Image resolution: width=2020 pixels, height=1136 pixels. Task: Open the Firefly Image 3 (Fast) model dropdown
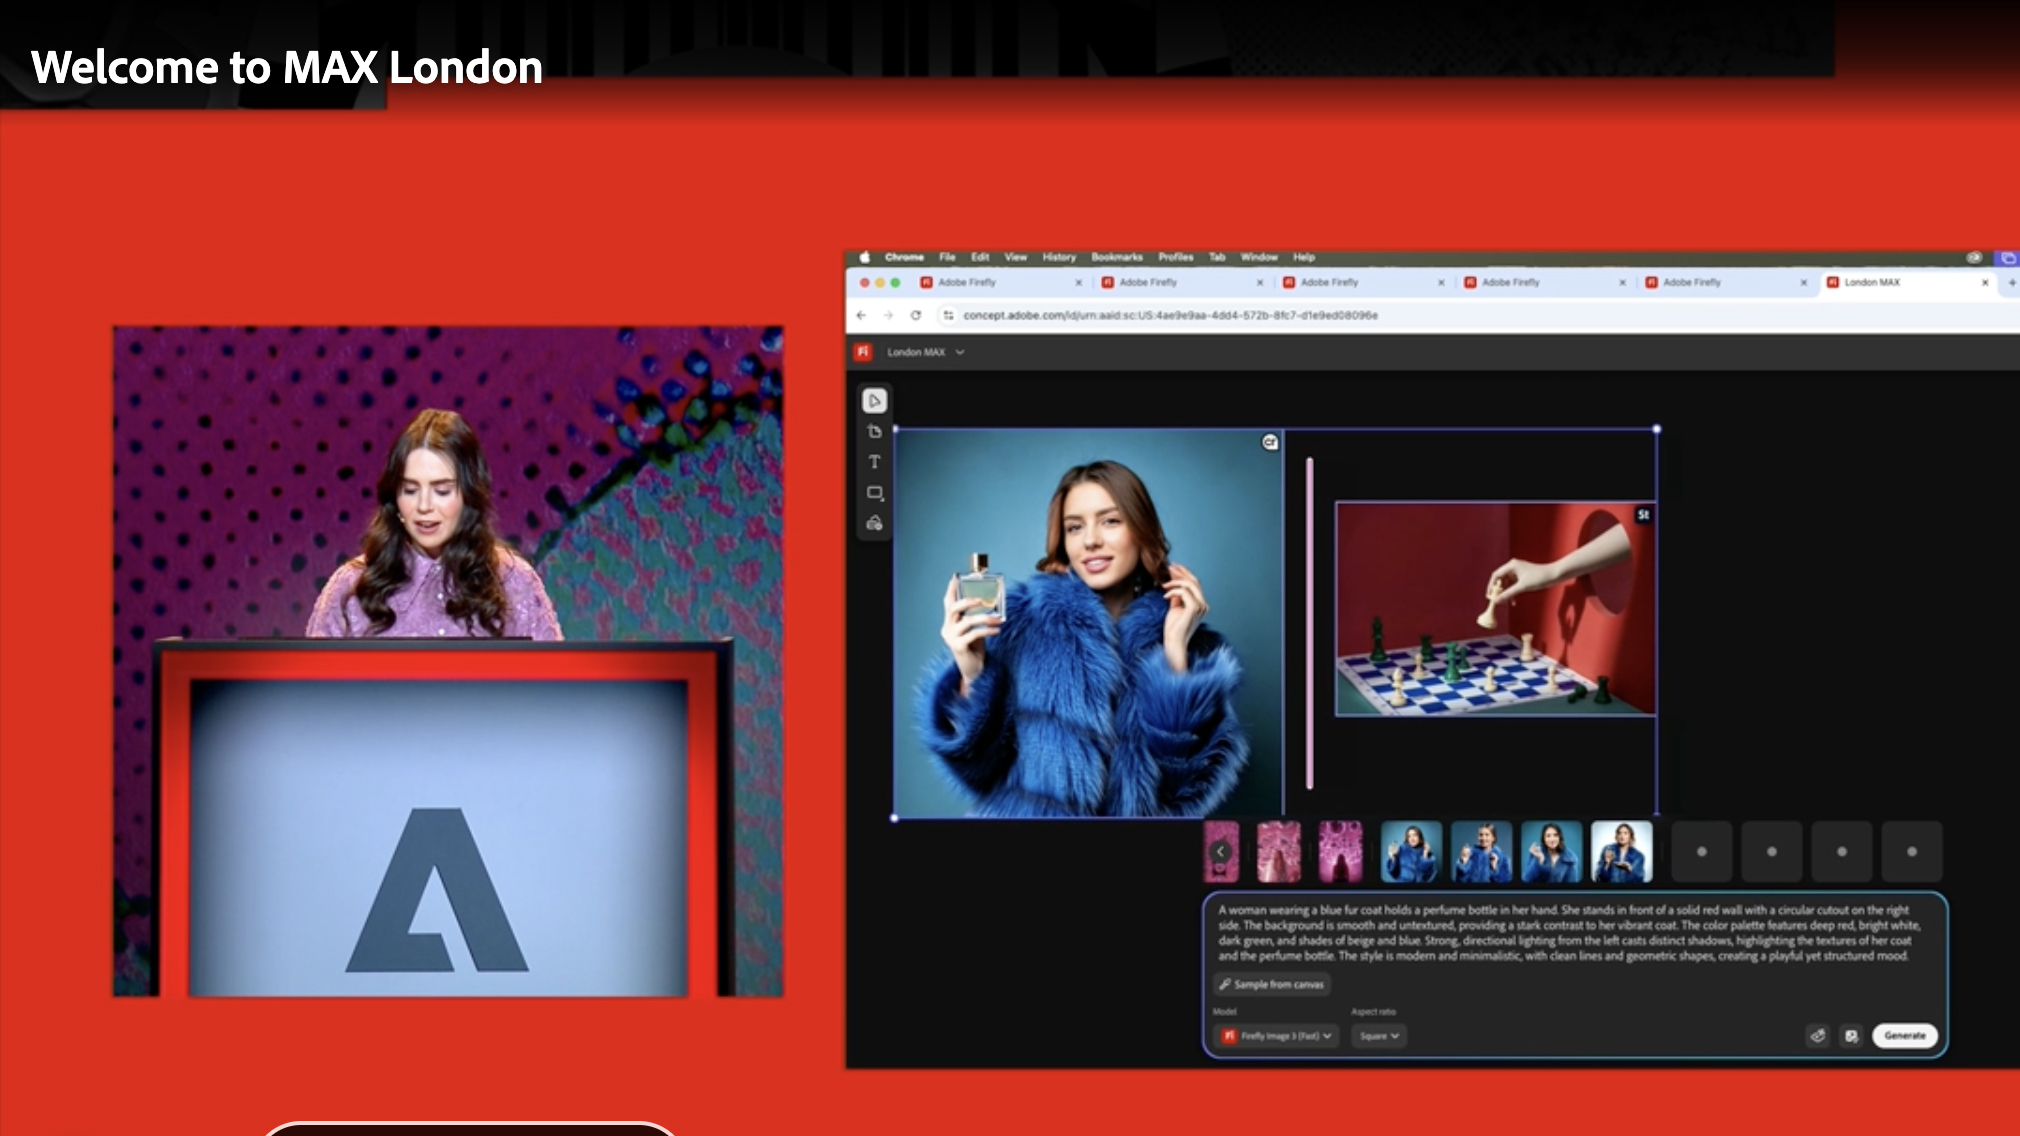(x=1277, y=1036)
